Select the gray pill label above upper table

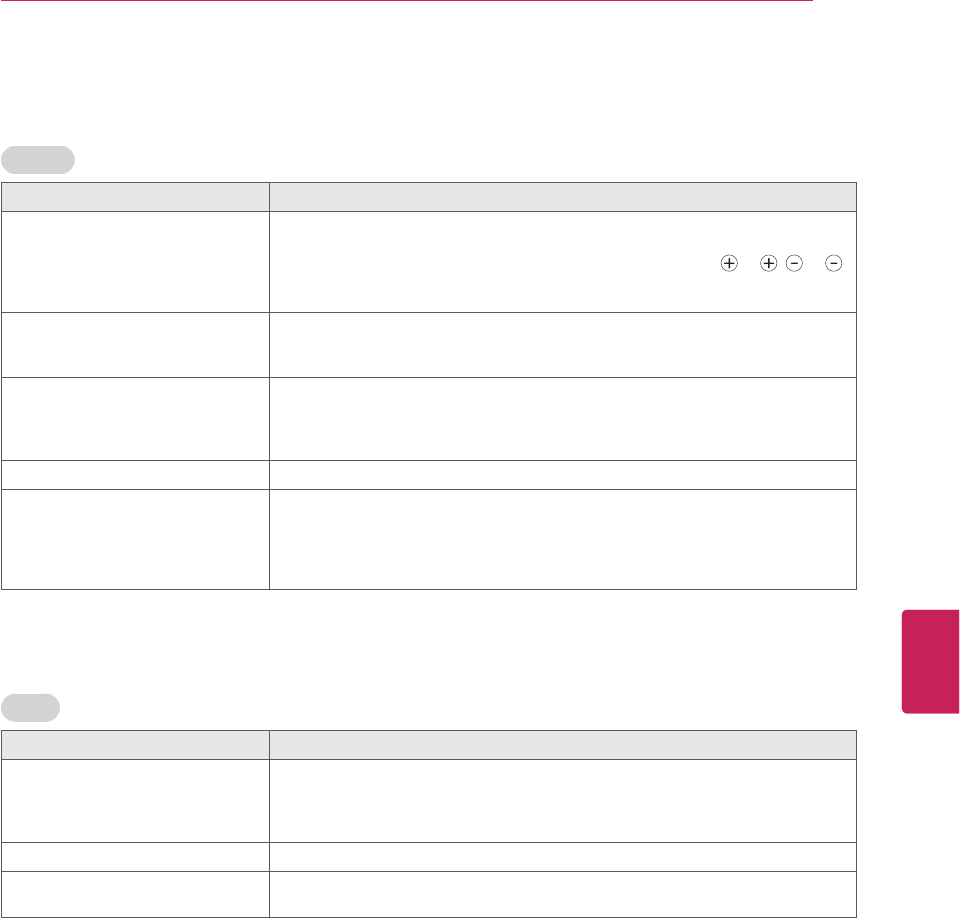[38, 160]
